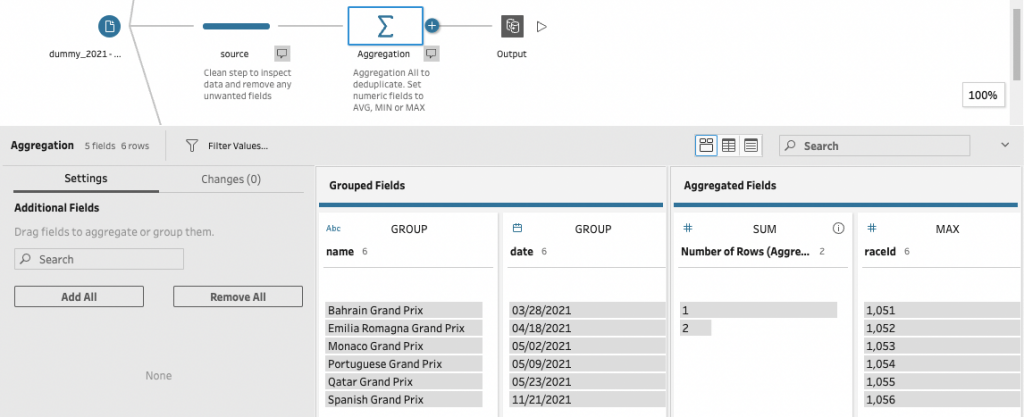Collapse the pane with the chevron arrow
The height and width of the screenshot is (417, 1024).
tap(1005, 146)
